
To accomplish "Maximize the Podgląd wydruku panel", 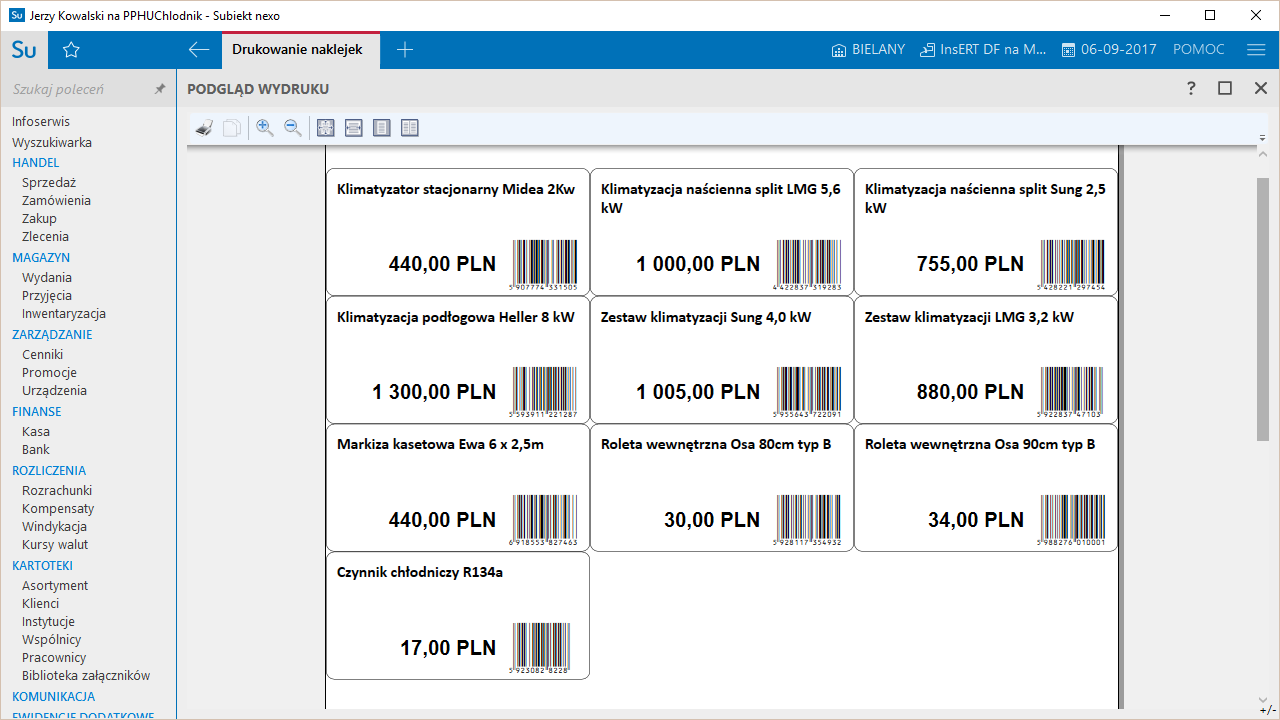I will pyautogui.click(x=1225, y=89).
